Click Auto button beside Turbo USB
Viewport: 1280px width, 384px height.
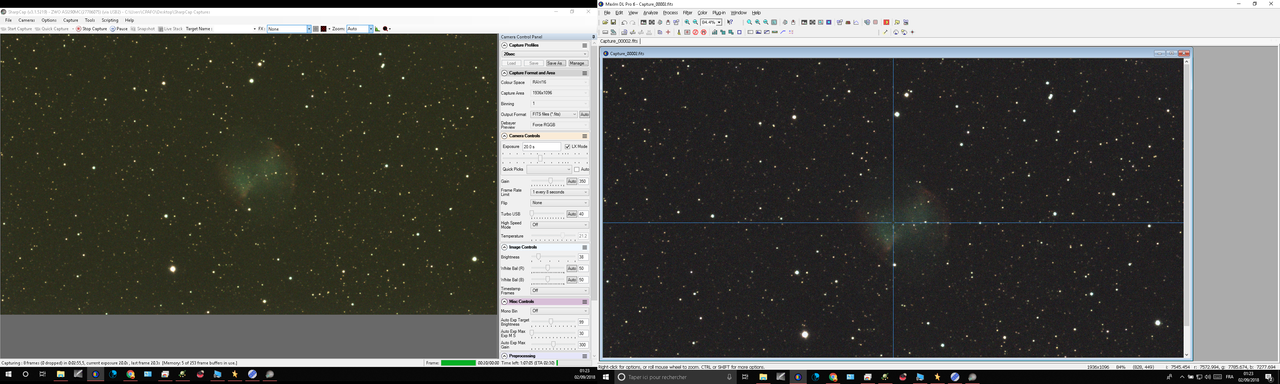pos(572,214)
